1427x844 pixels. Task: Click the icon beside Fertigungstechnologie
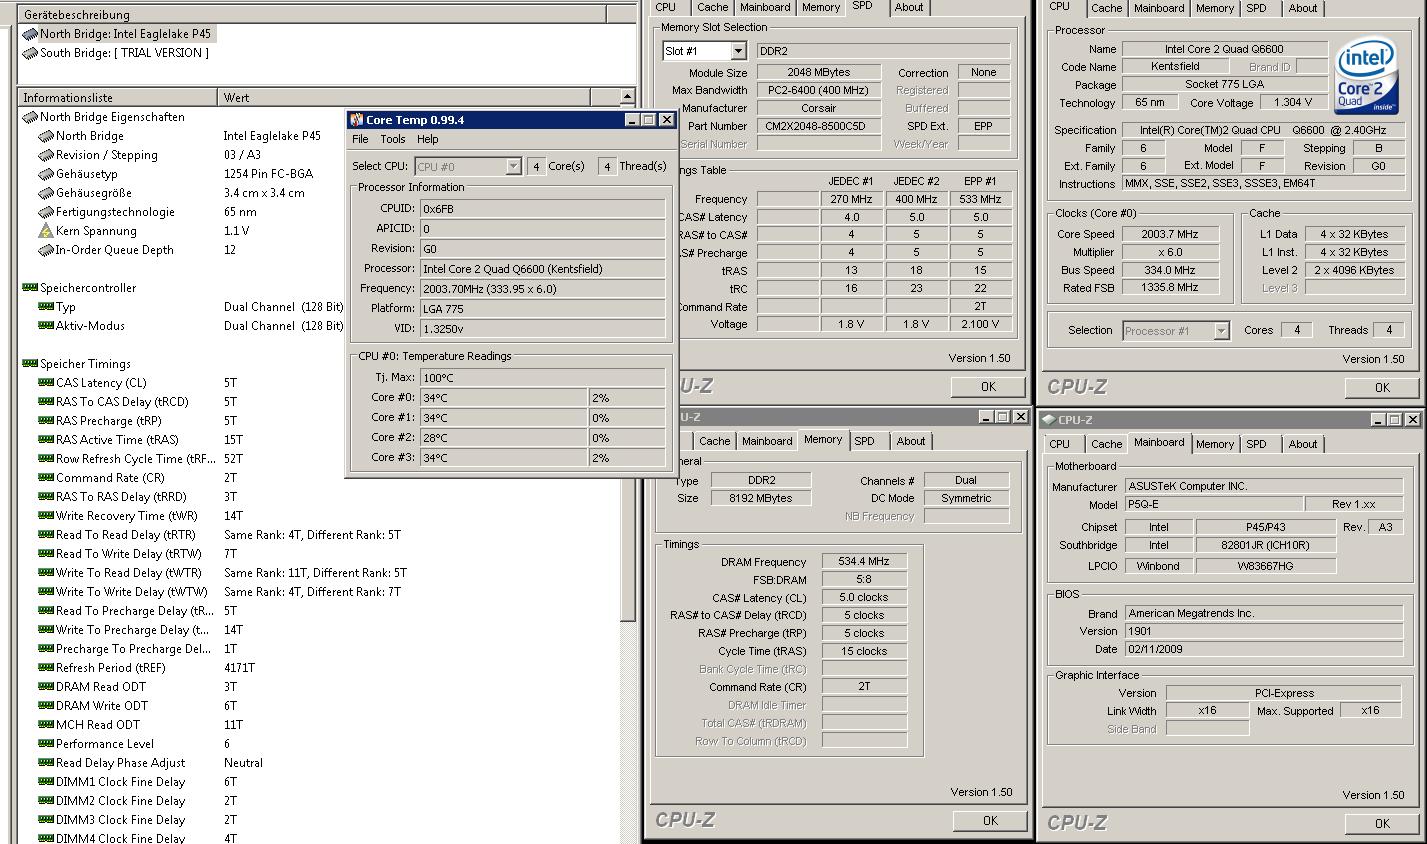[x=46, y=212]
